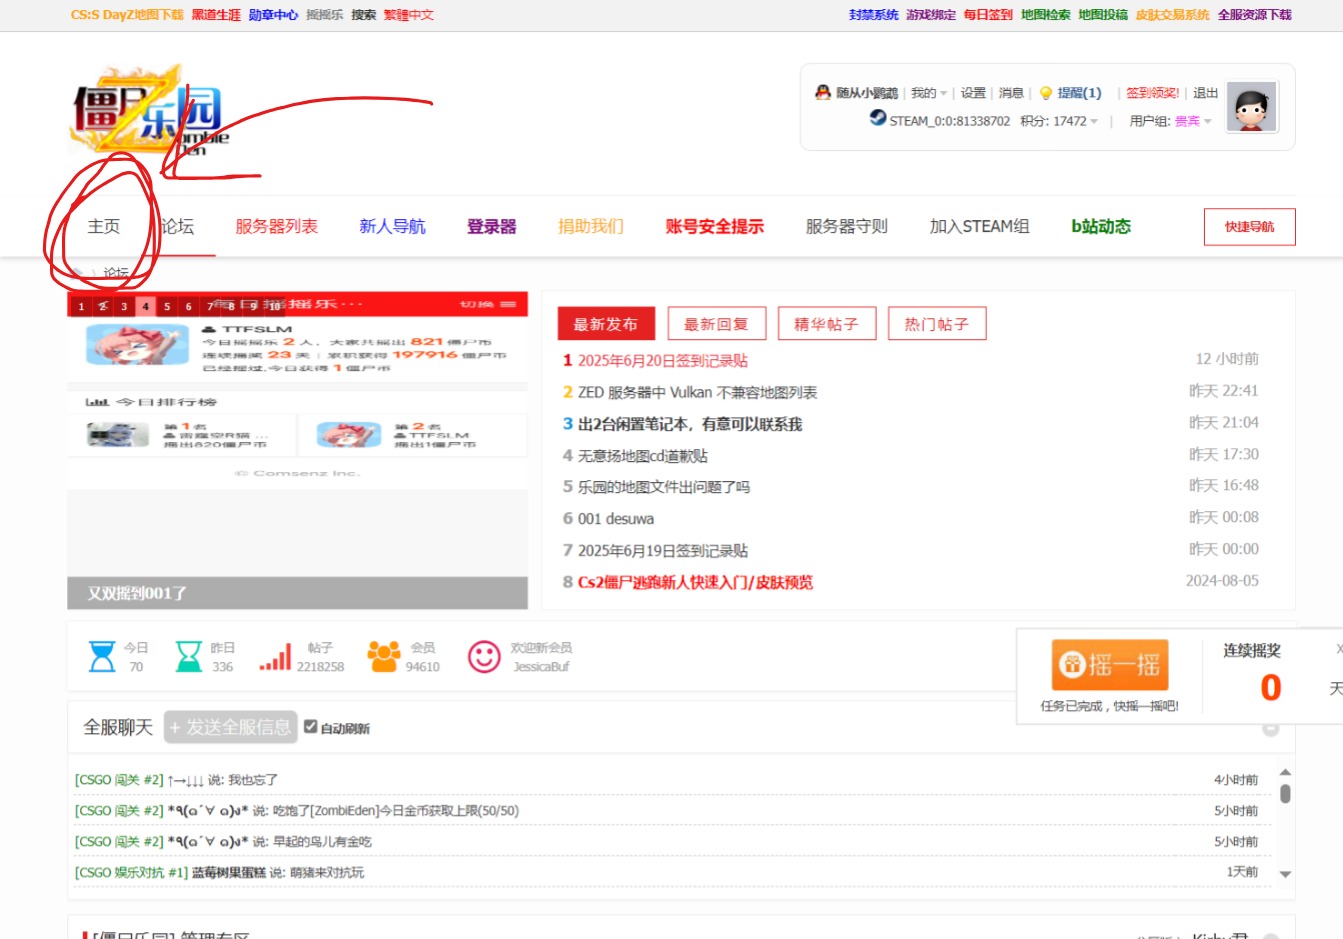Collapse the 全服聊天 panel with the round toggle
The height and width of the screenshot is (939, 1343).
[1271, 728]
